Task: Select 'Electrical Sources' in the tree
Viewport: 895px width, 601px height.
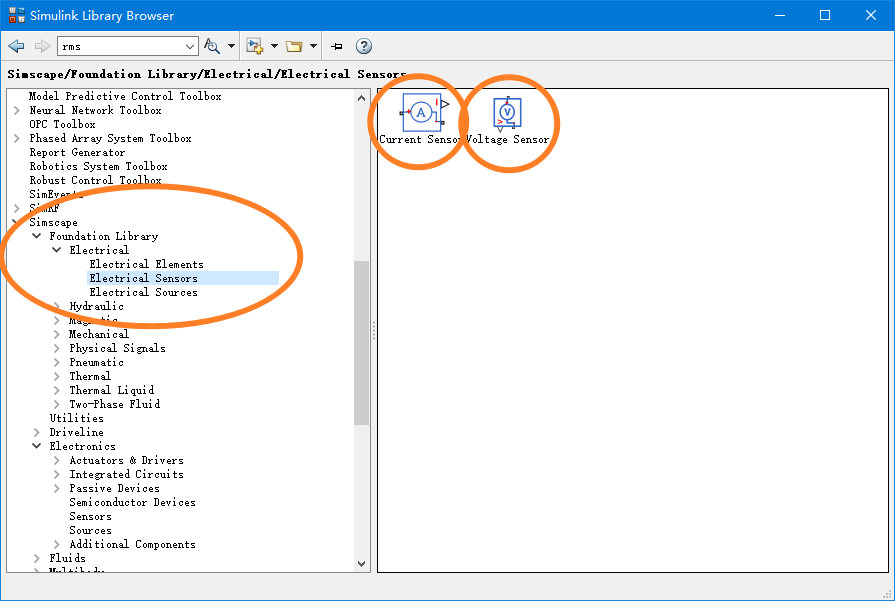Action: pos(143,292)
